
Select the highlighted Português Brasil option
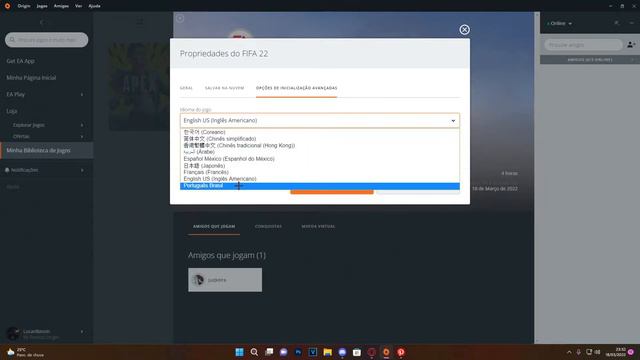coord(320,186)
